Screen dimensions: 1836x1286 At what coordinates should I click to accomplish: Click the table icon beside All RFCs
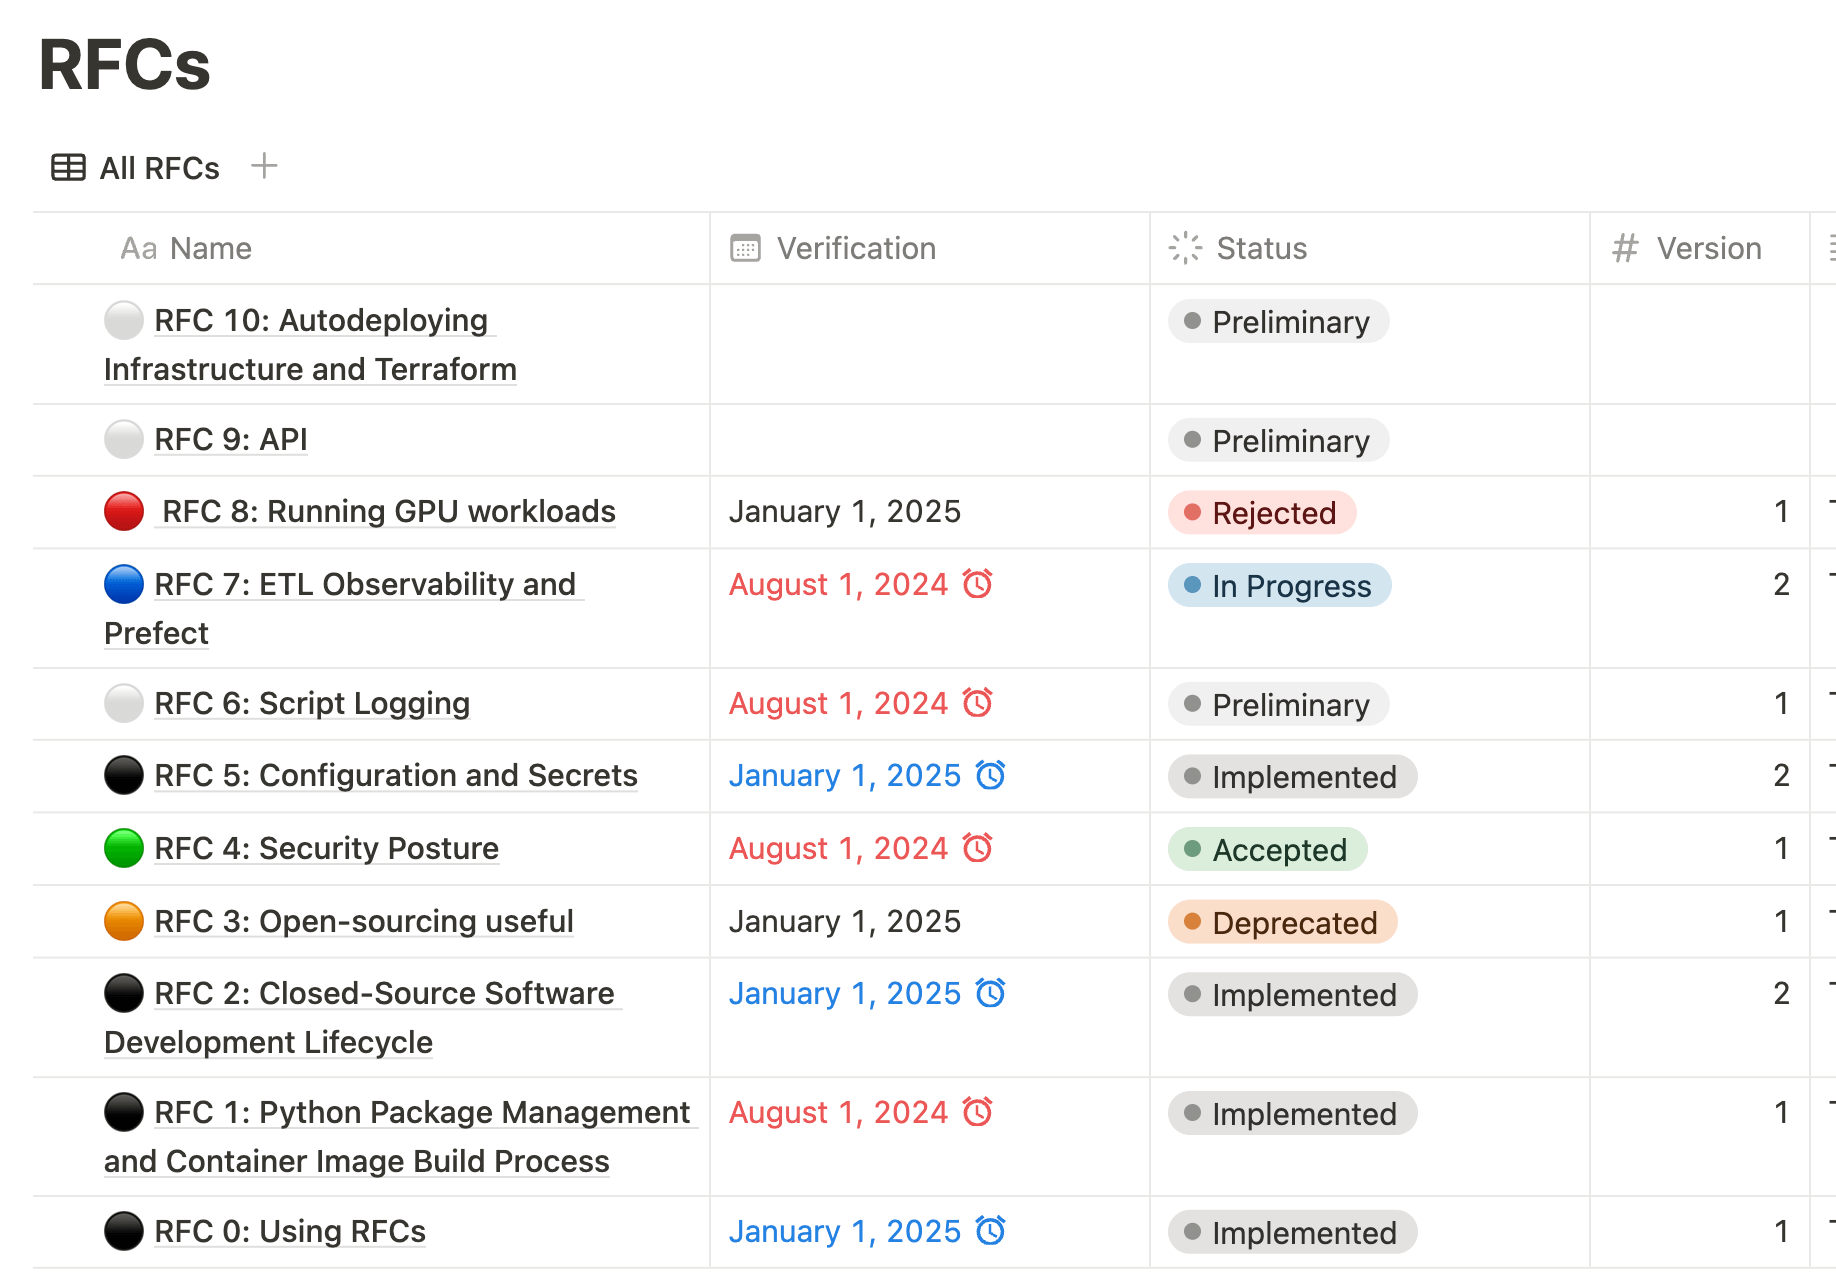[x=67, y=167]
